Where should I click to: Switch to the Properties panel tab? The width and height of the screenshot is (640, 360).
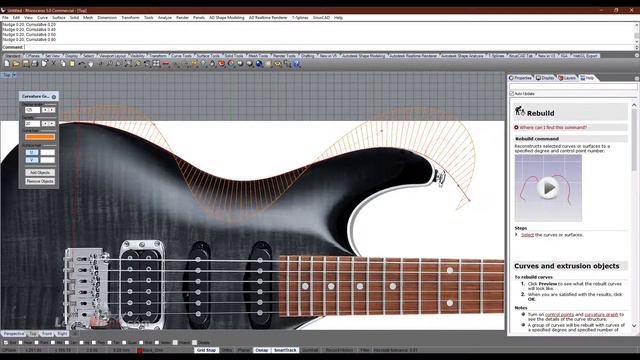(x=521, y=78)
